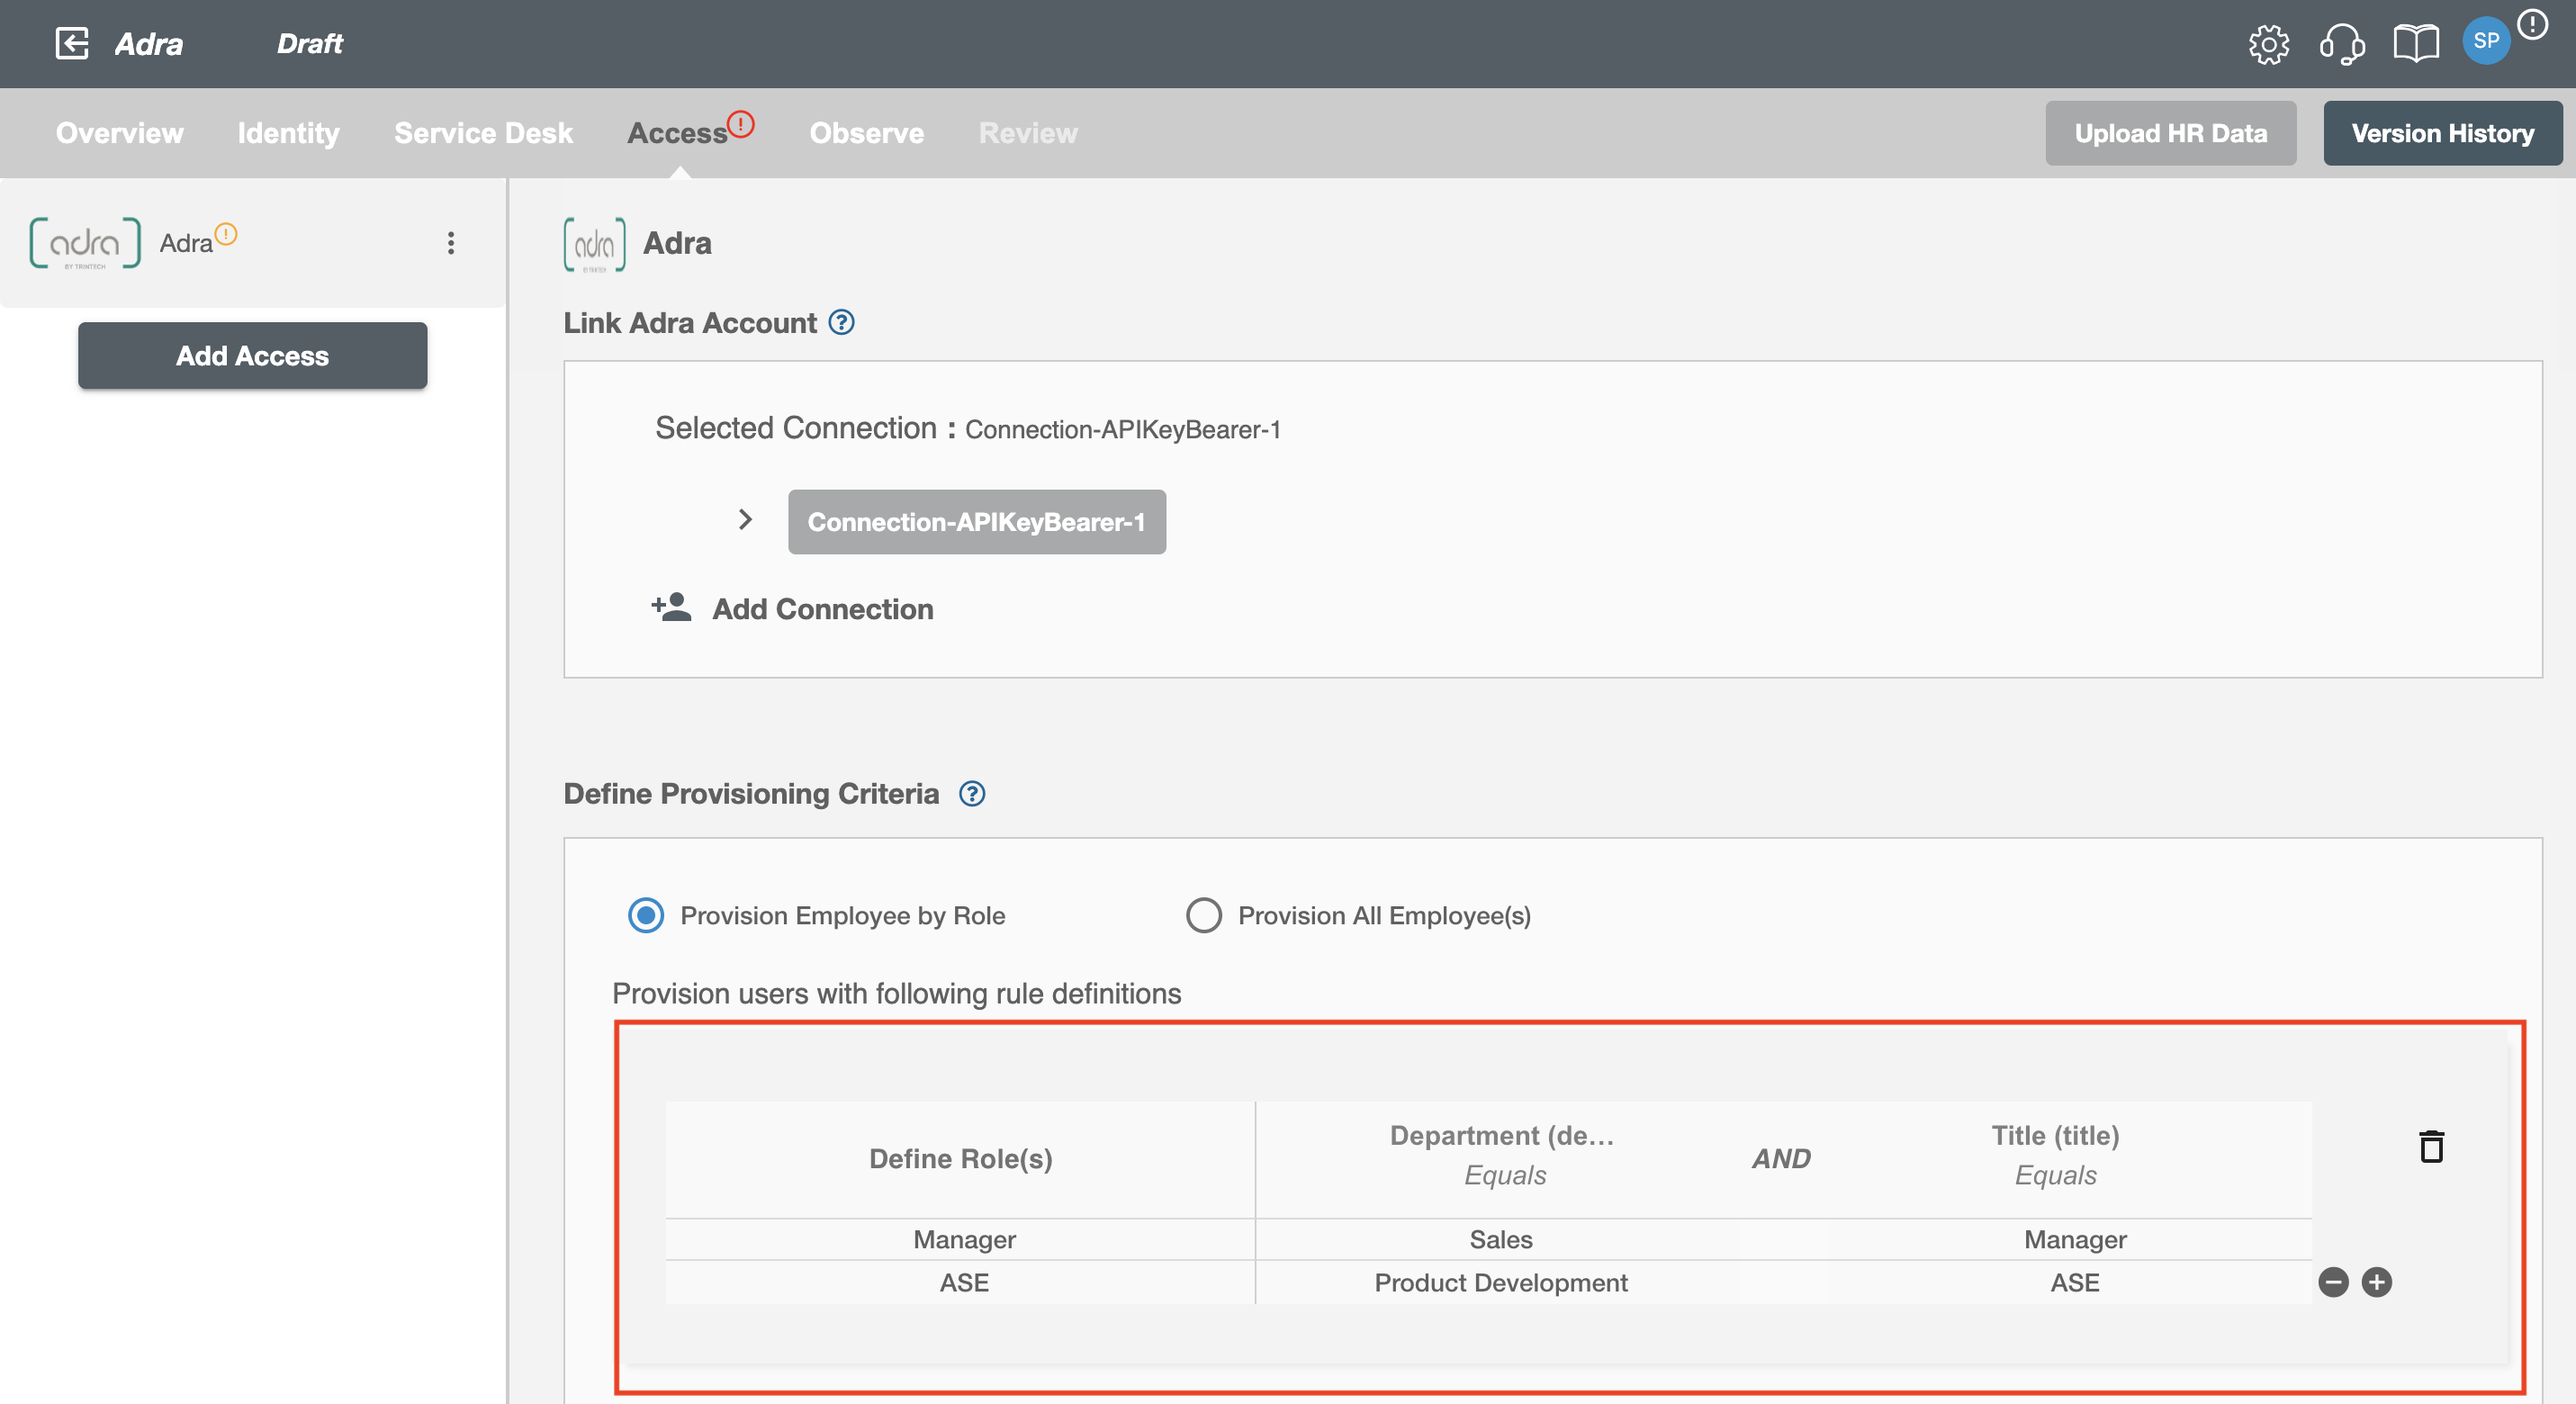2576x1404 pixels.
Task: Click the ASE role cell
Action: tap(964, 1282)
